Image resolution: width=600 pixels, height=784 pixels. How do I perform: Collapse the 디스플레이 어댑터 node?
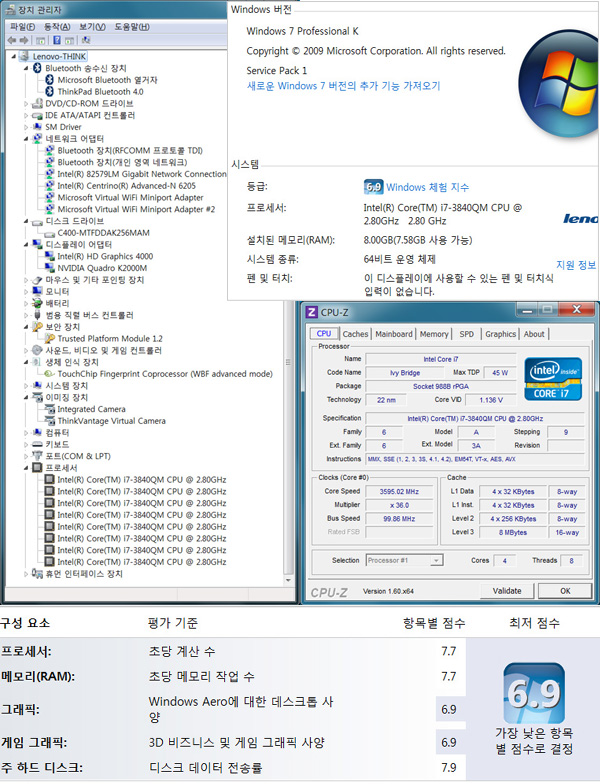26,244
